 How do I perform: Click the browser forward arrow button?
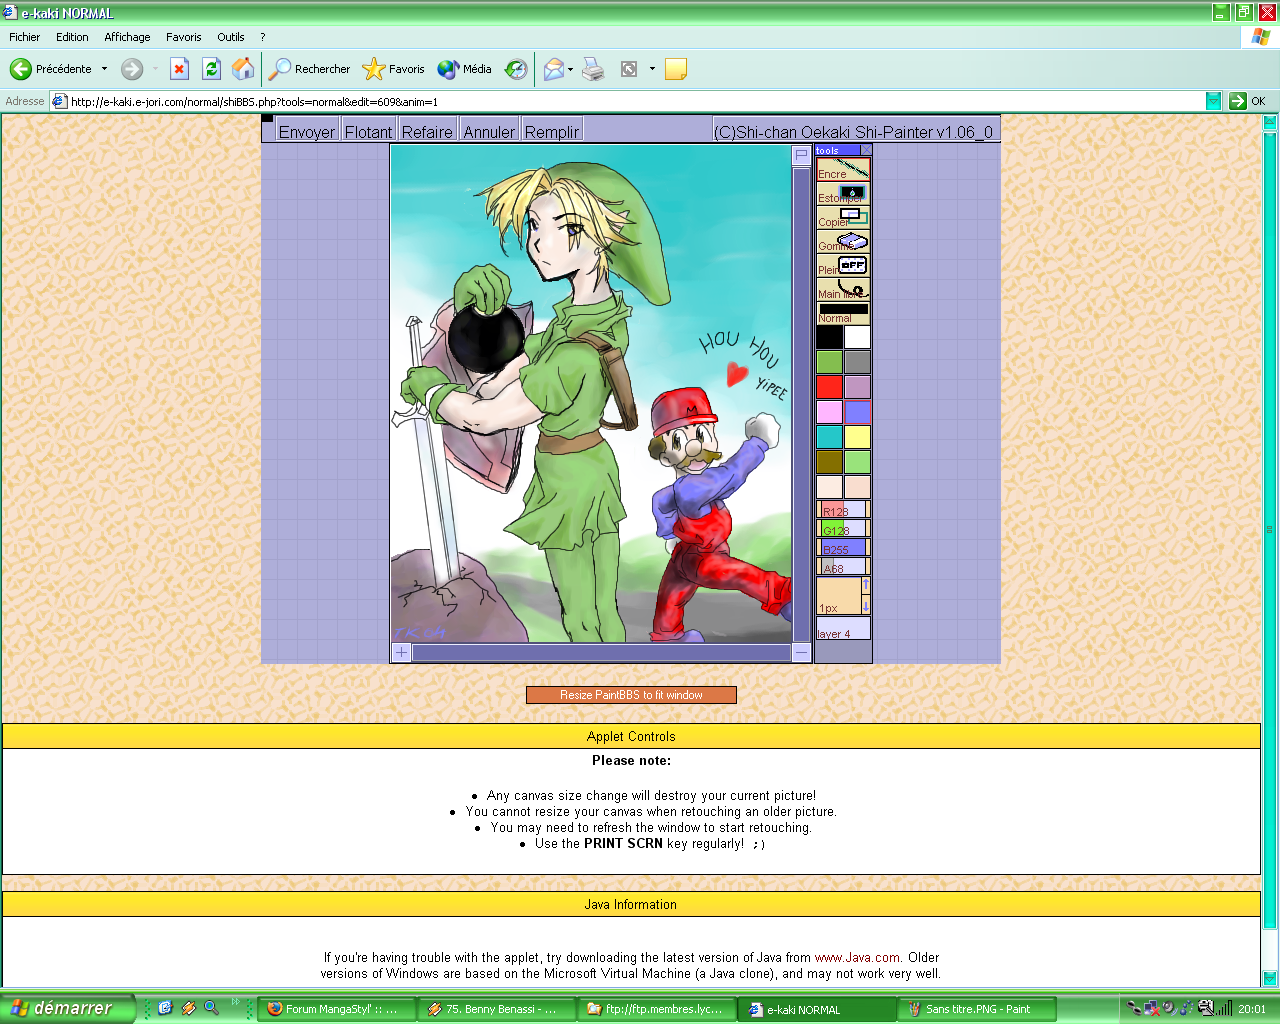[132, 69]
